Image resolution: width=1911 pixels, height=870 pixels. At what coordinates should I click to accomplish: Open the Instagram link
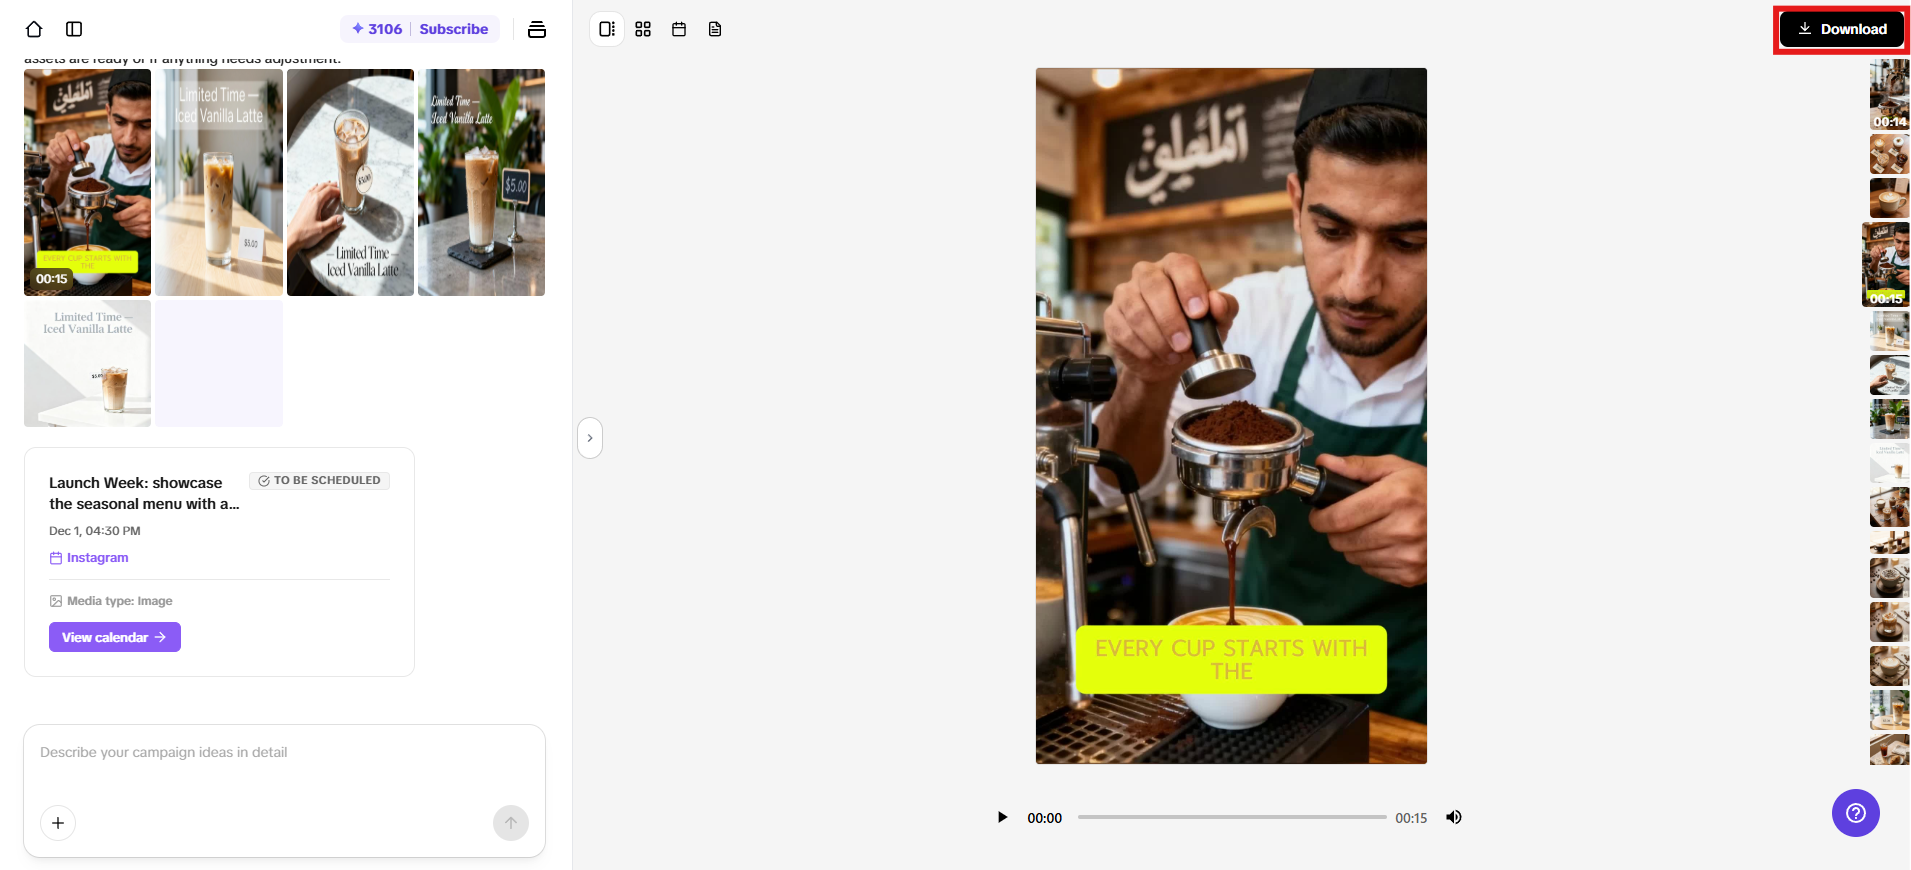click(97, 558)
